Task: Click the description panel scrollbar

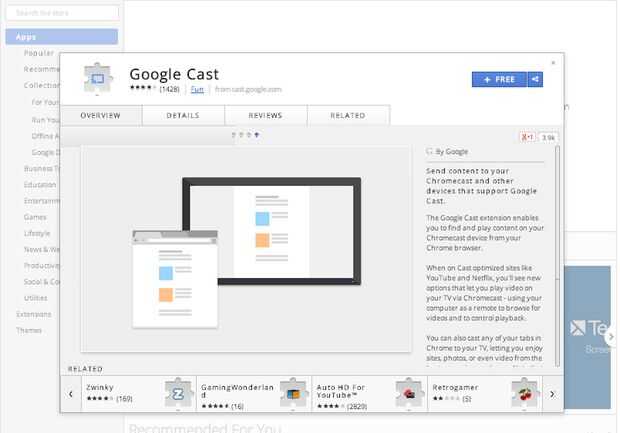Action: pos(557,255)
